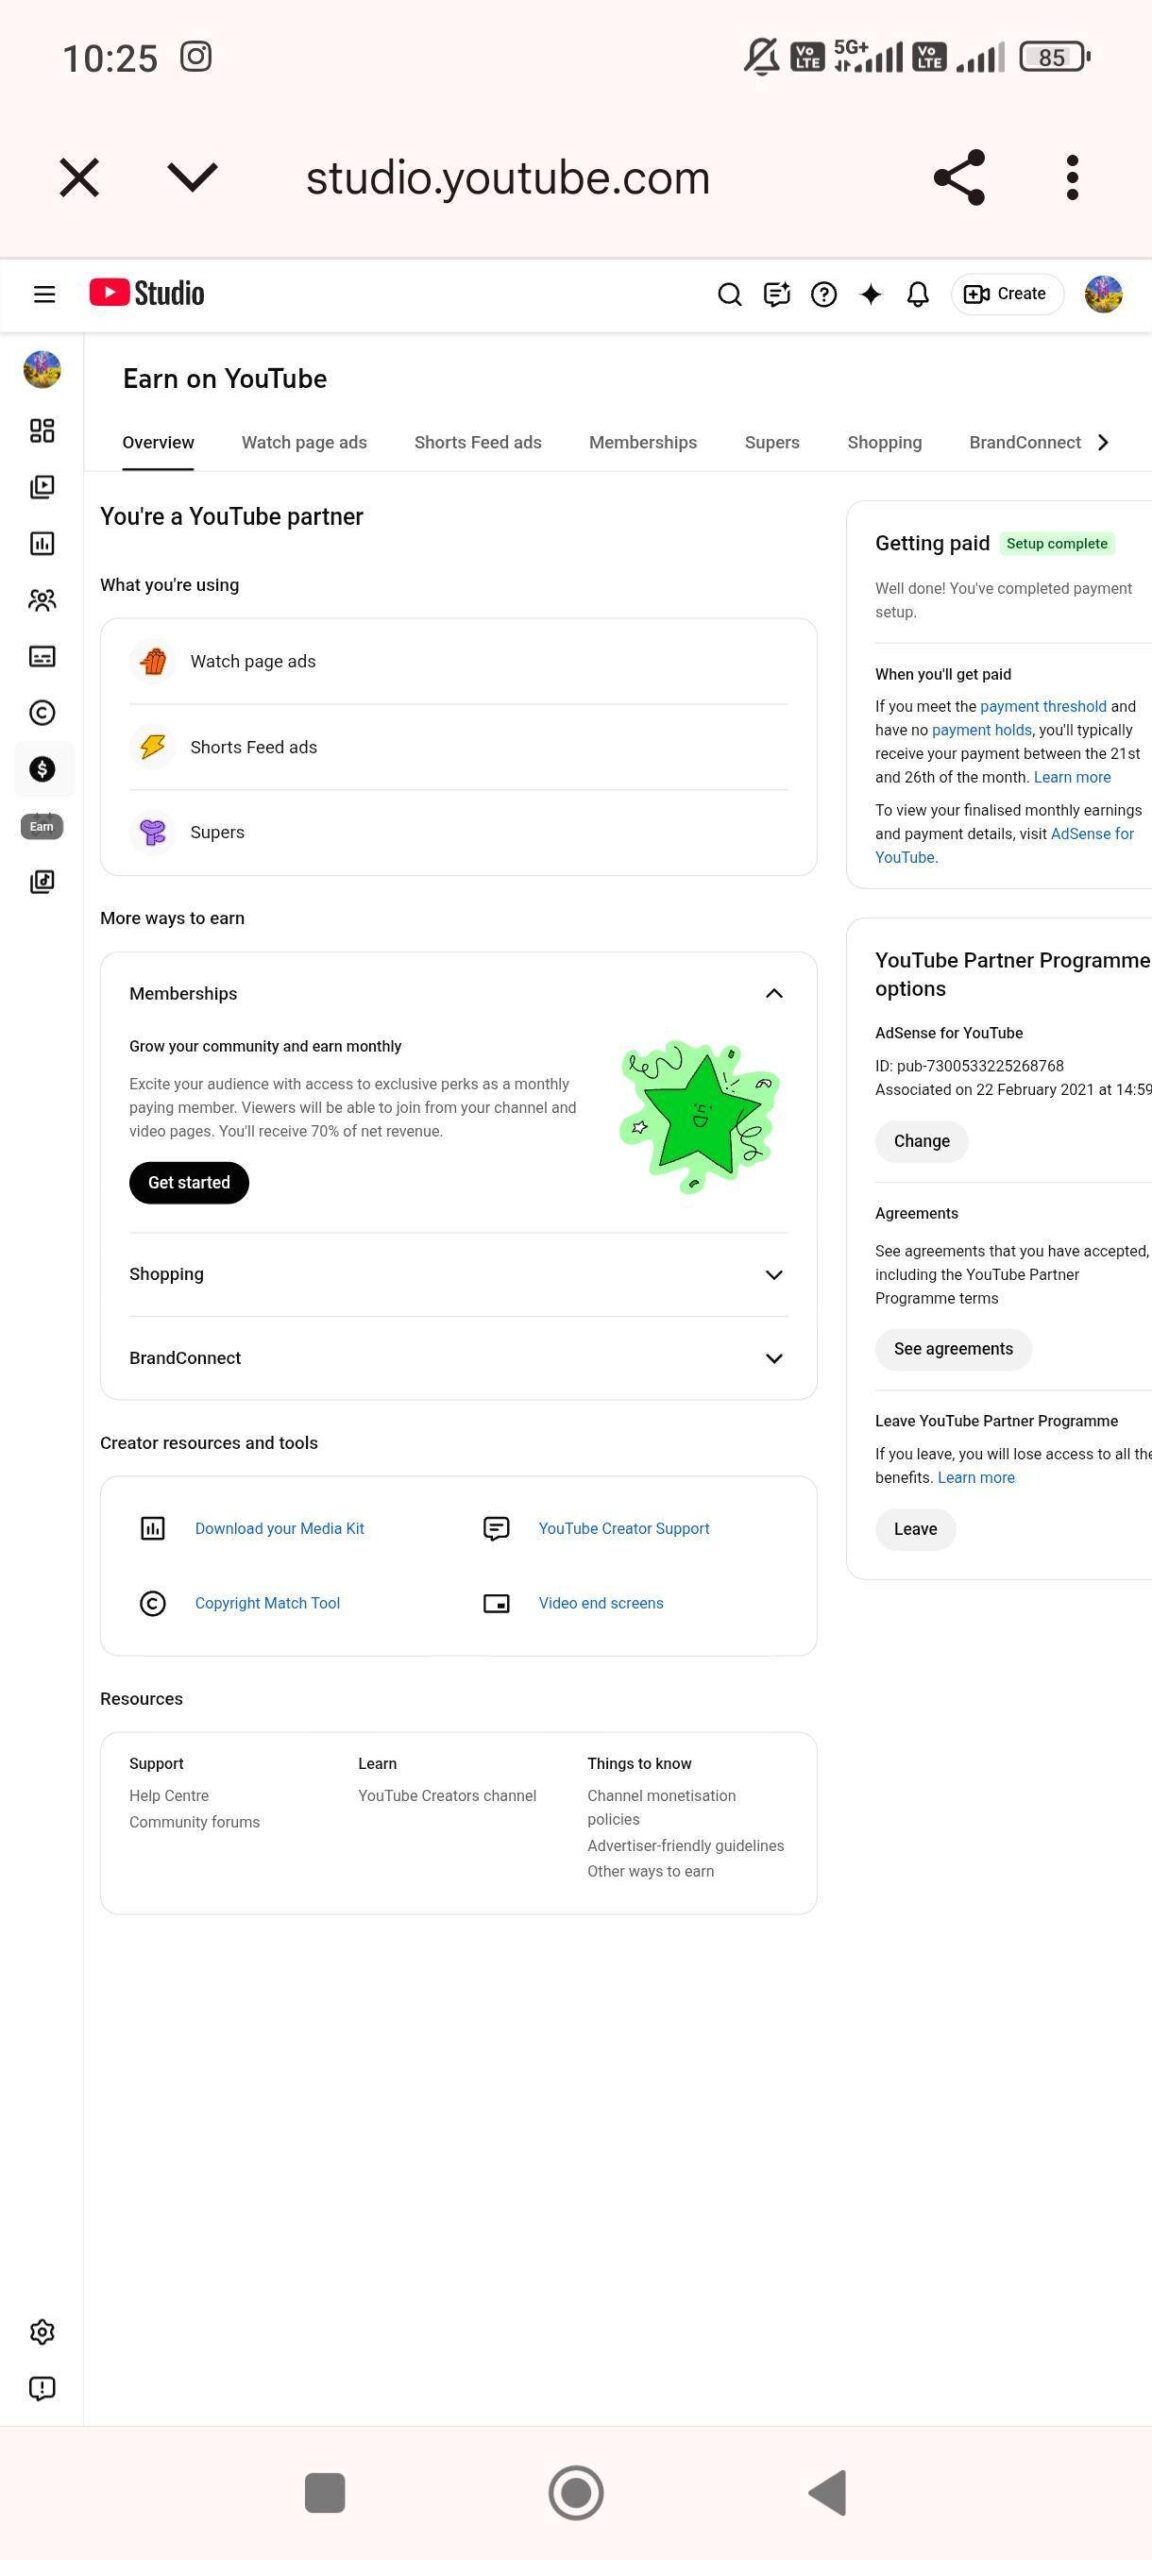Click the notifications bell icon
This screenshot has height=2560, width=1152.
click(917, 294)
